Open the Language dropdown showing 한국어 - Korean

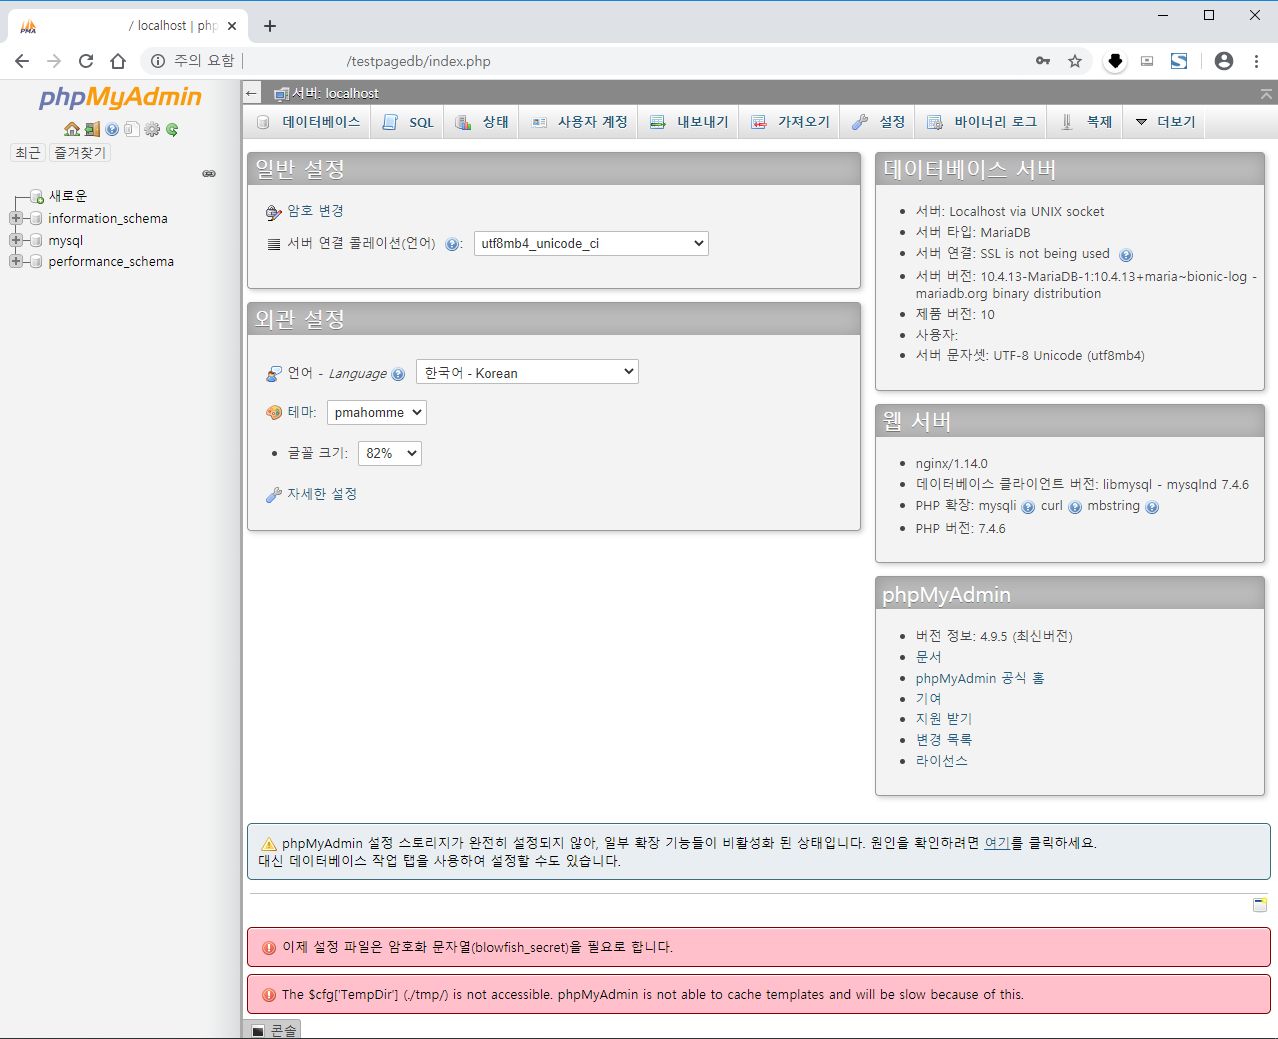[x=527, y=372]
